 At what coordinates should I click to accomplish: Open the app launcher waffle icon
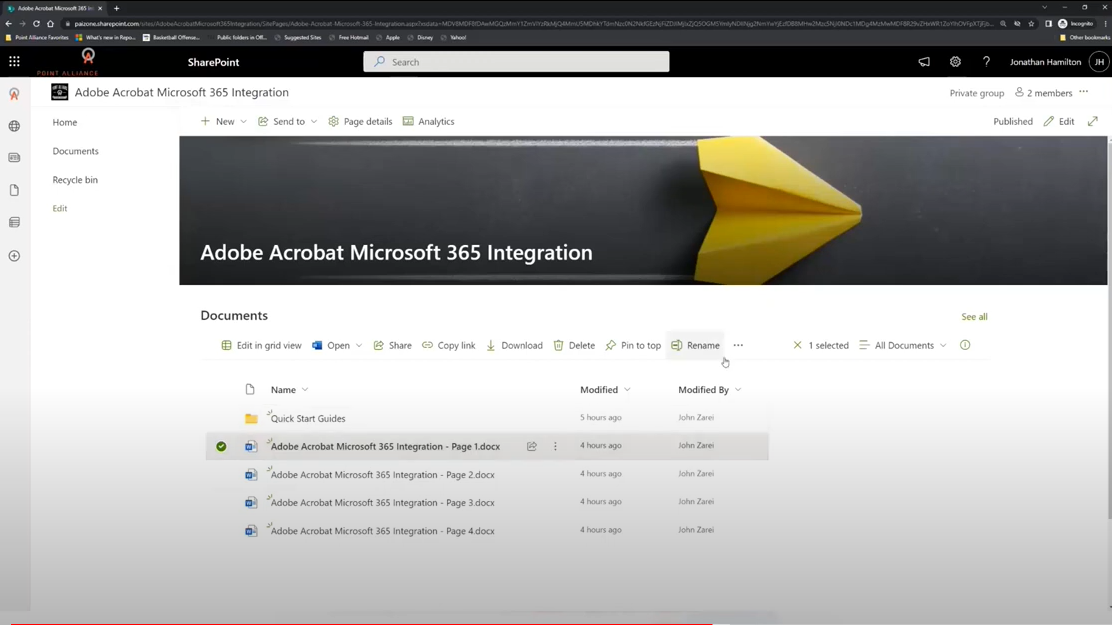(x=14, y=62)
